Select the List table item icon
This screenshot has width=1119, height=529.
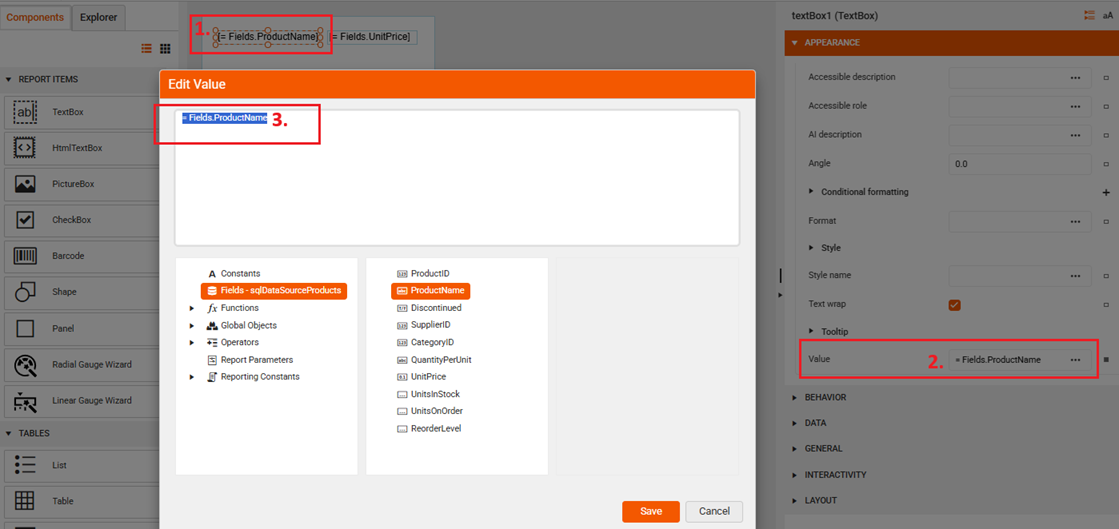click(25, 465)
